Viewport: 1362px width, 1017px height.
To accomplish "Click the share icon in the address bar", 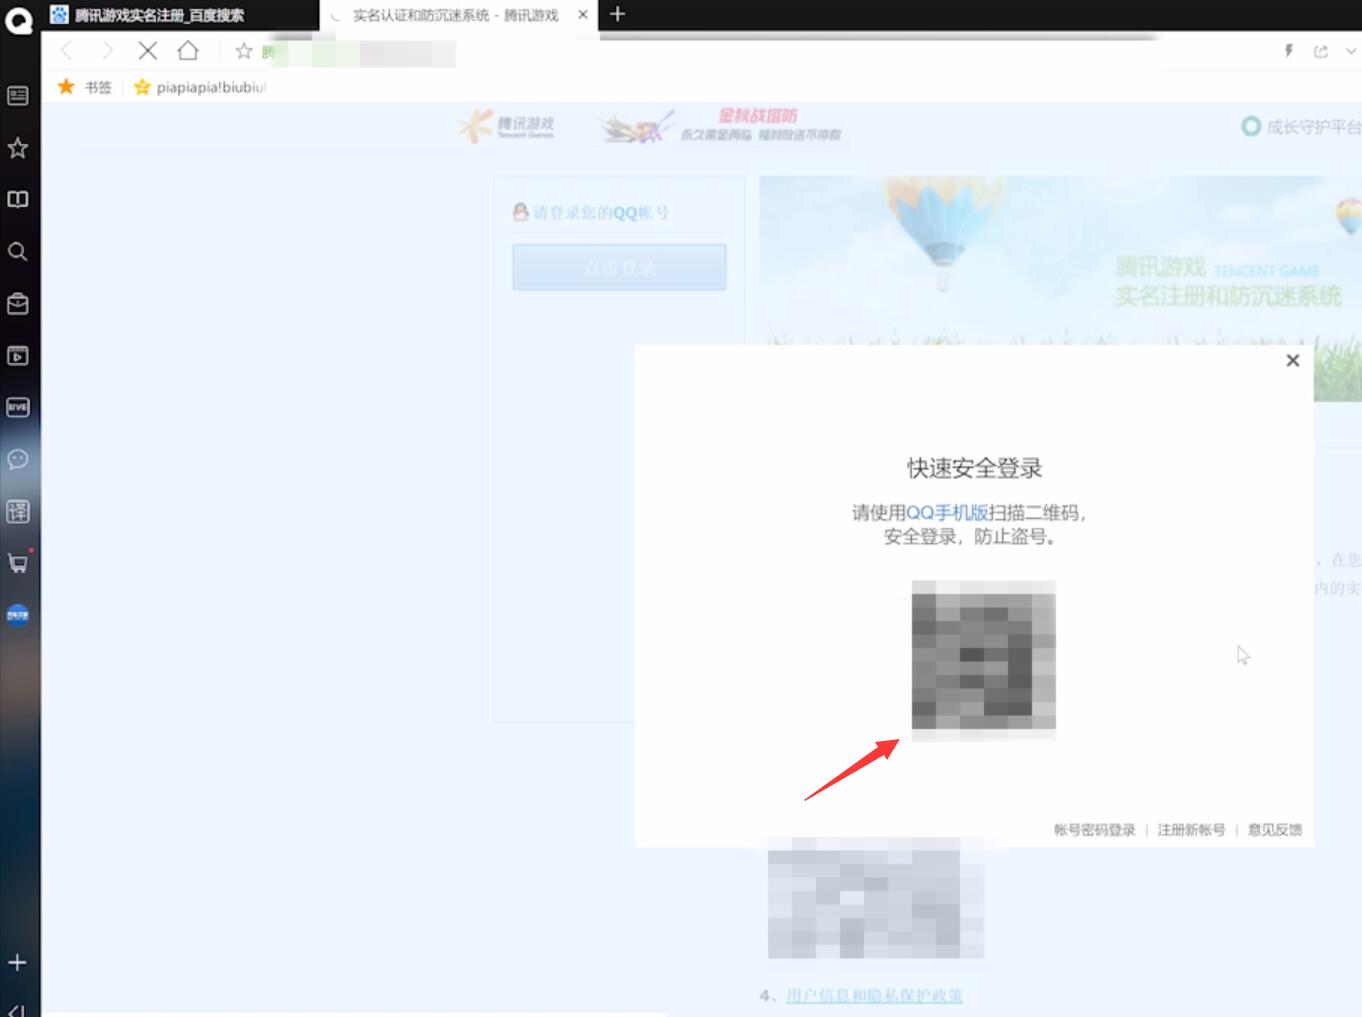I will (x=1321, y=51).
